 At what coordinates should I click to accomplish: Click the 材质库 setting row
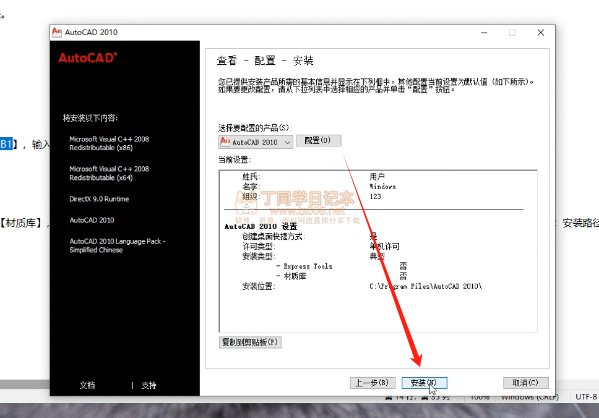coord(342,276)
